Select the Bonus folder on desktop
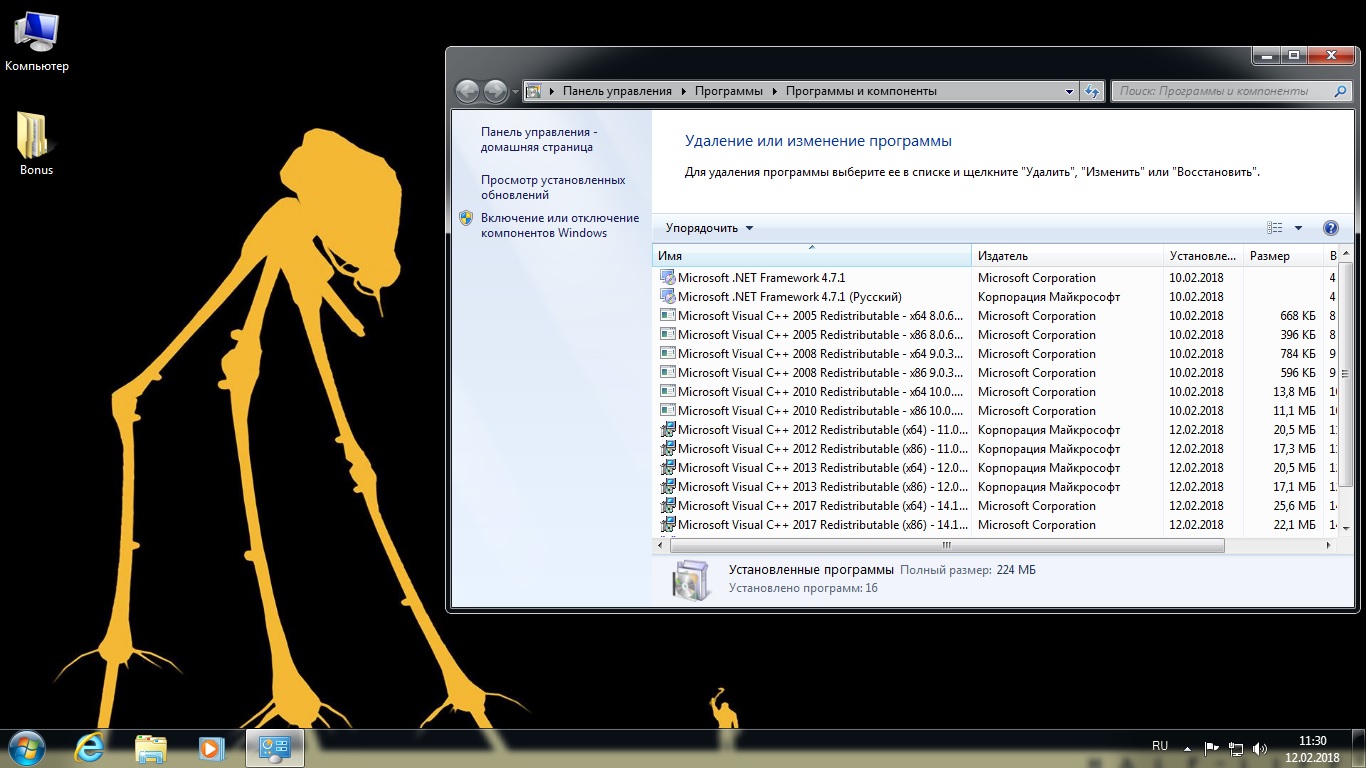The image size is (1366, 768). point(36,144)
